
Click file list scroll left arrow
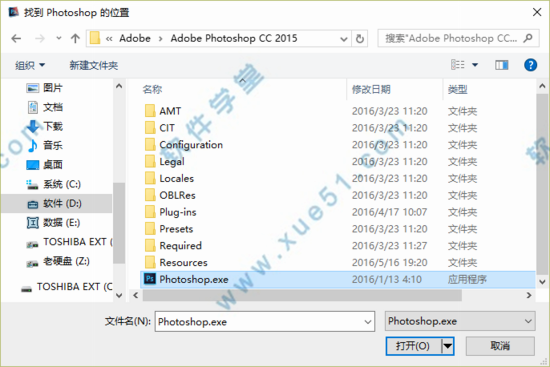pos(136,295)
